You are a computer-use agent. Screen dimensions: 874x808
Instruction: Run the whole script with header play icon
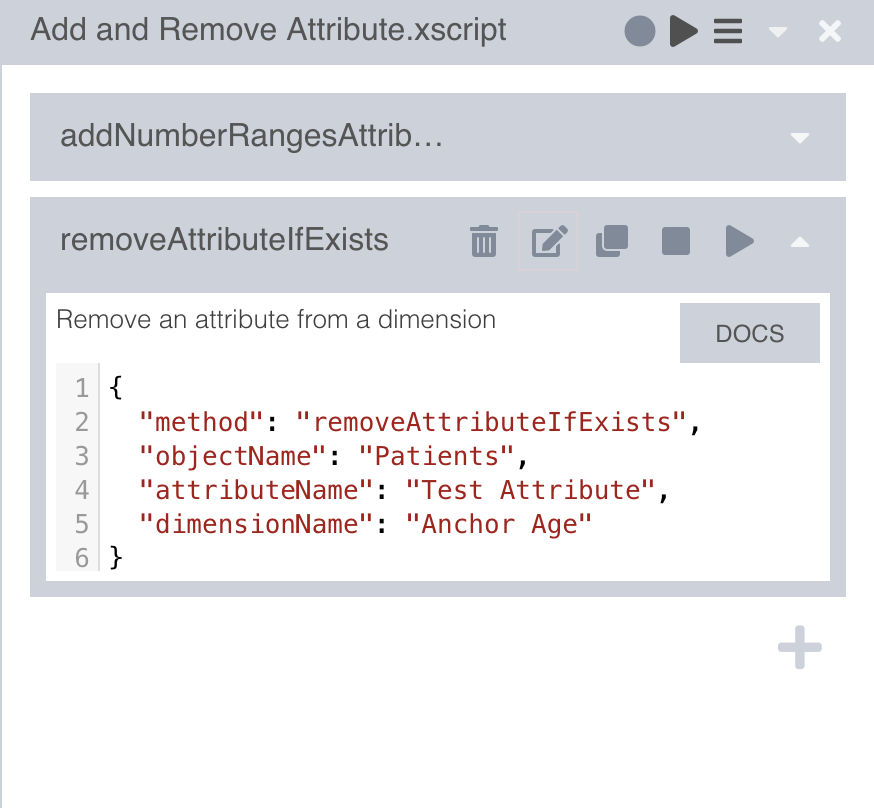coord(683,31)
